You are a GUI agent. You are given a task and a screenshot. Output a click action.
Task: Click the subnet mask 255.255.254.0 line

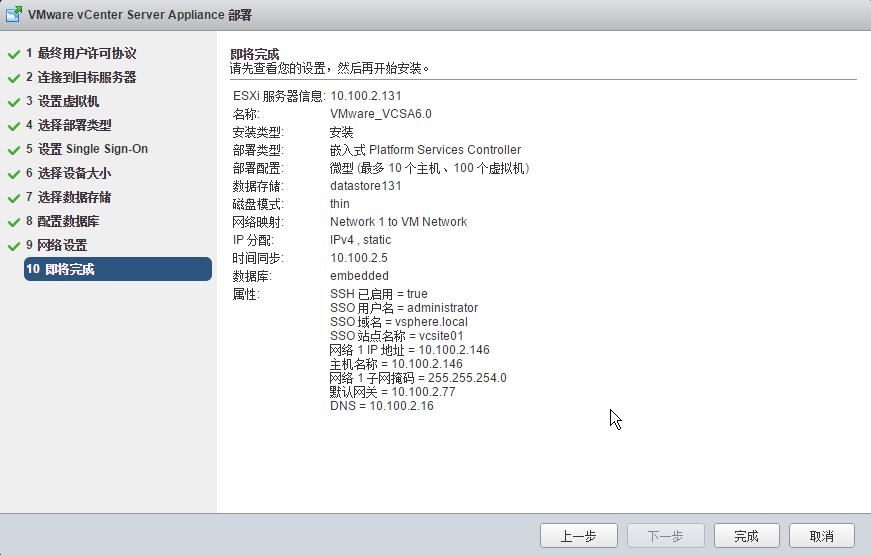pyautogui.click(x=418, y=378)
